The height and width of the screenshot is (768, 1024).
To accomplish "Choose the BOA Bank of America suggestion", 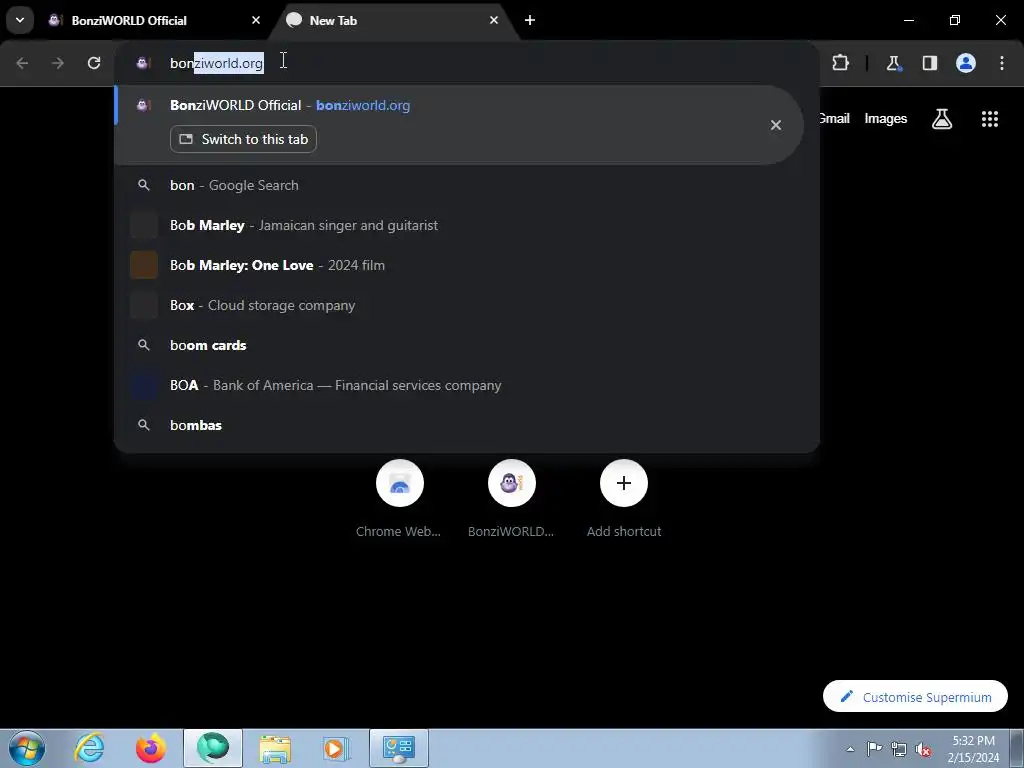I will (466, 385).
